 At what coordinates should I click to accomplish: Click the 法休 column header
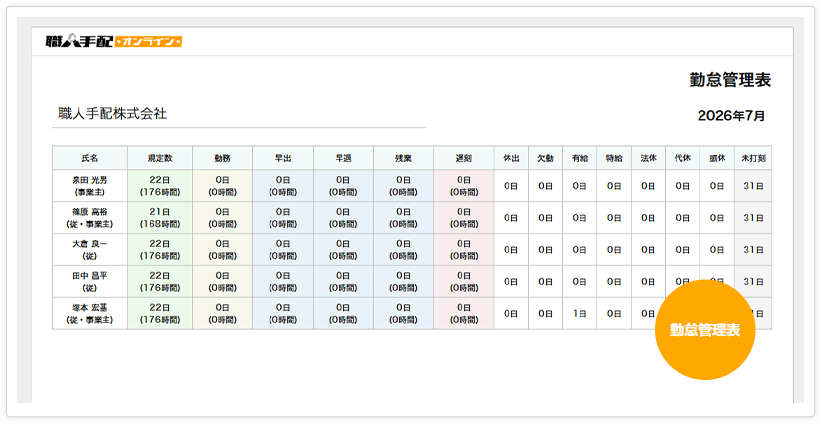coord(648,158)
